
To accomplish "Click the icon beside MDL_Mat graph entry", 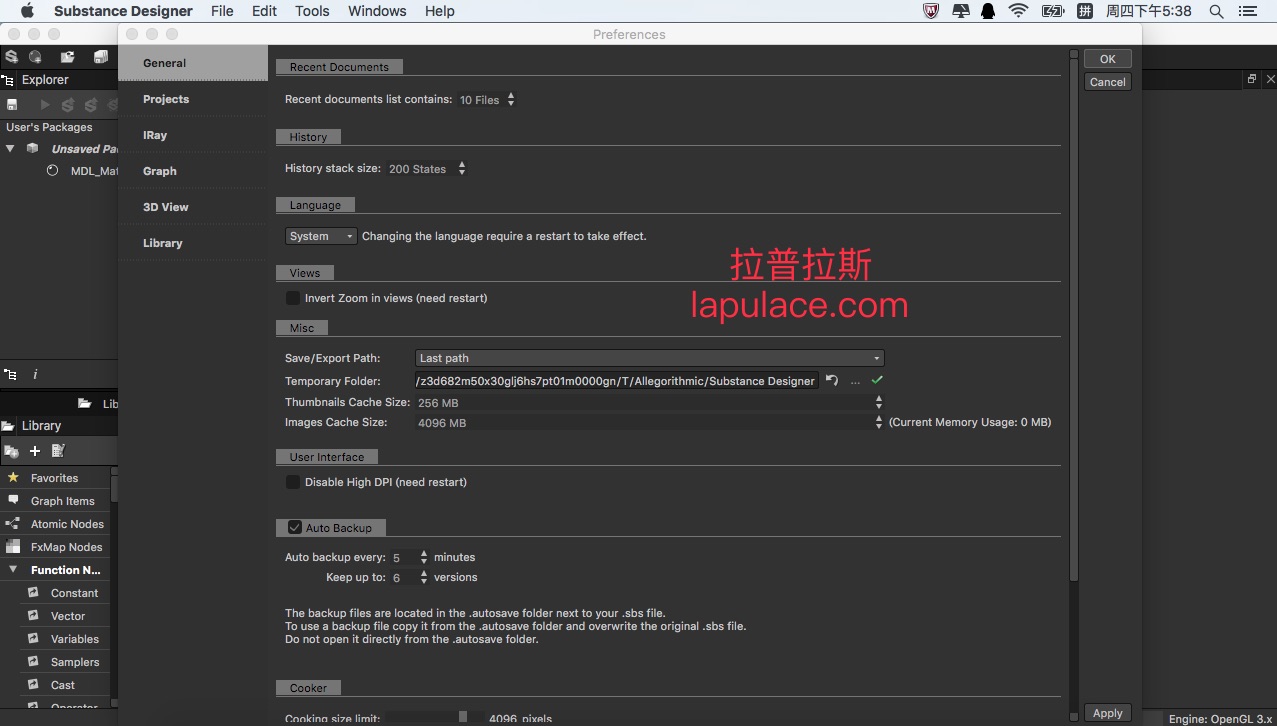I will [53, 171].
